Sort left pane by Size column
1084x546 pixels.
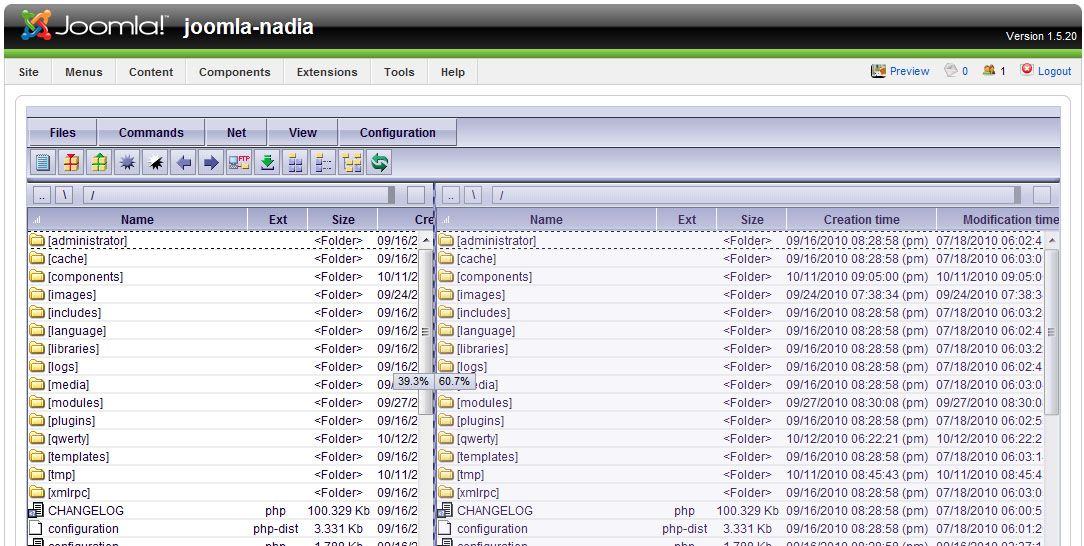[x=343, y=220]
